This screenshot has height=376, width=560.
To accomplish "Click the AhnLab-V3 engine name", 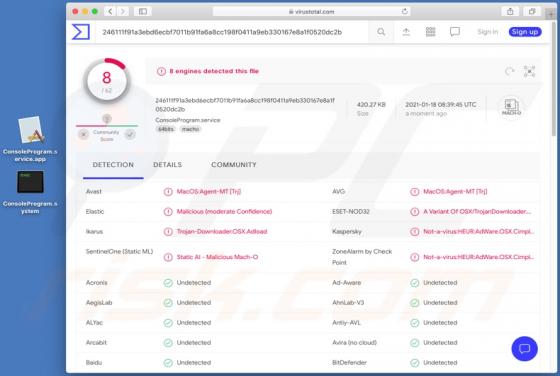I will pos(348,302).
